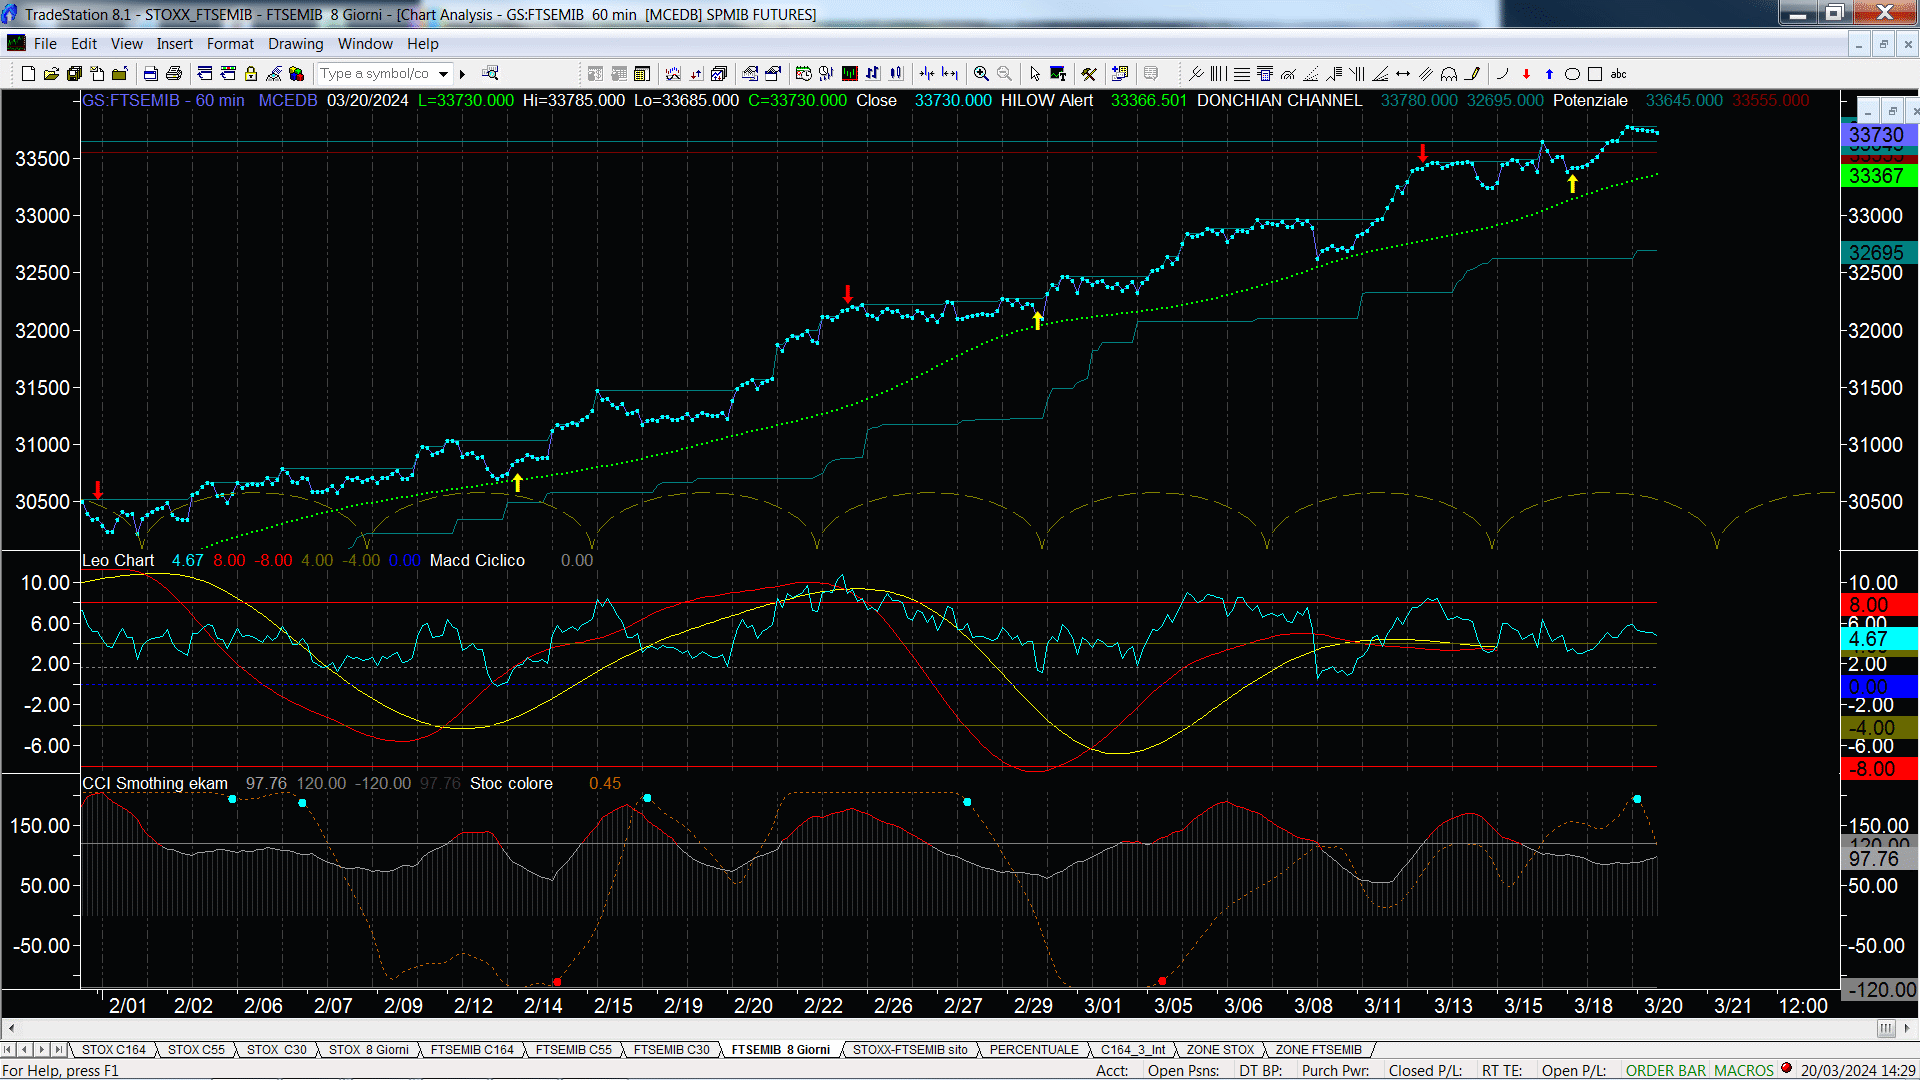1920x1080 pixels.
Task: Switch to the FTSEMIB C164 tab
Action: click(472, 1050)
